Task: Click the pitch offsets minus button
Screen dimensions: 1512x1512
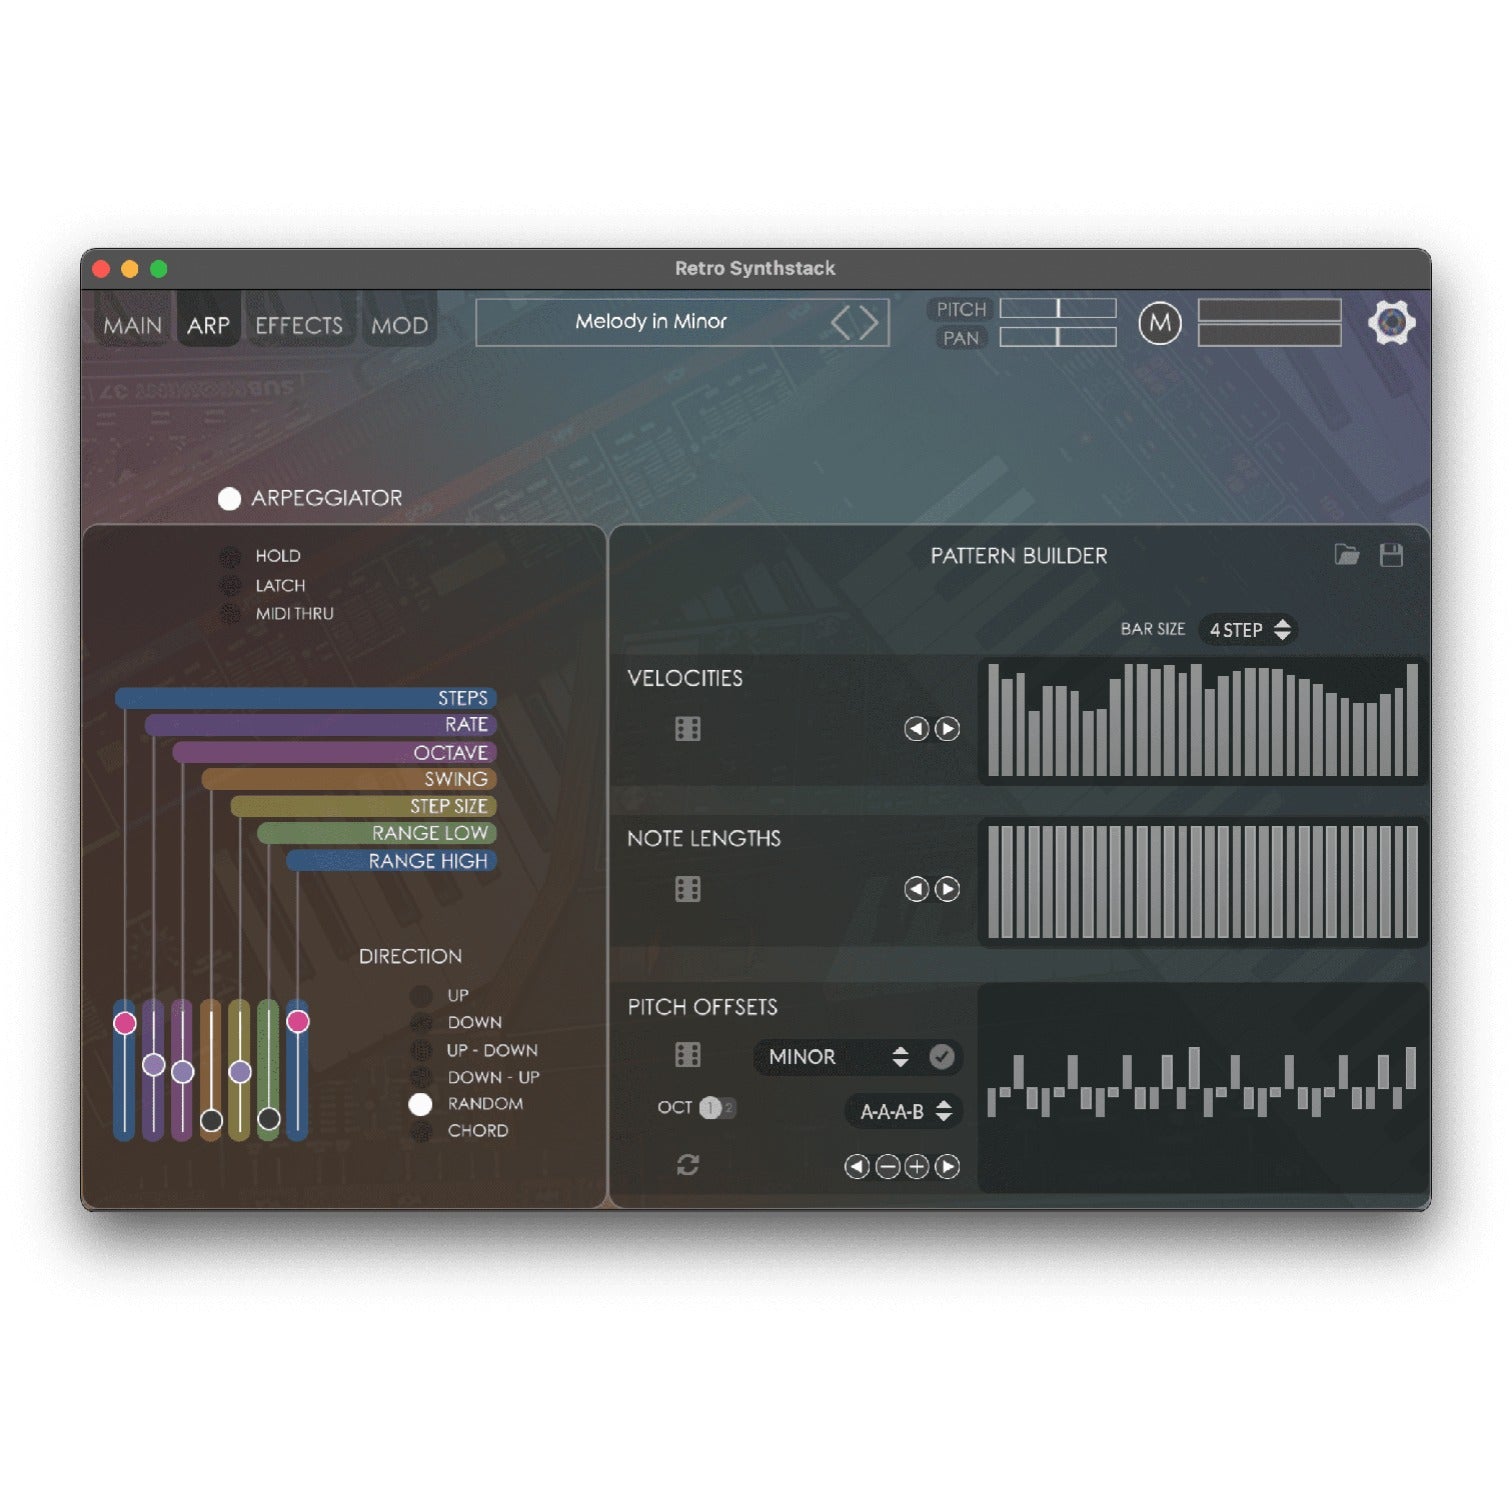Action: pos(887,1166)
